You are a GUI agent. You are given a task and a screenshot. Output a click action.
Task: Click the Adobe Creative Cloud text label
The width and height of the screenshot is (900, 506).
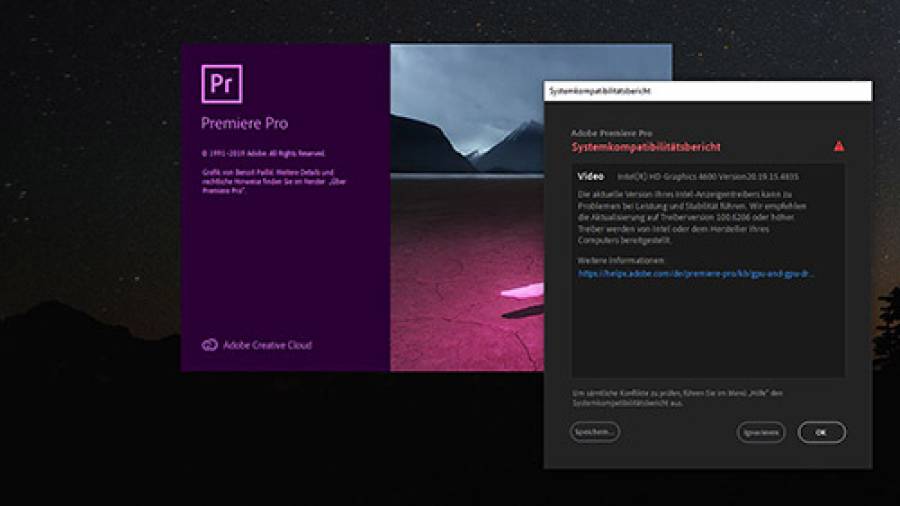pos(267,345)
